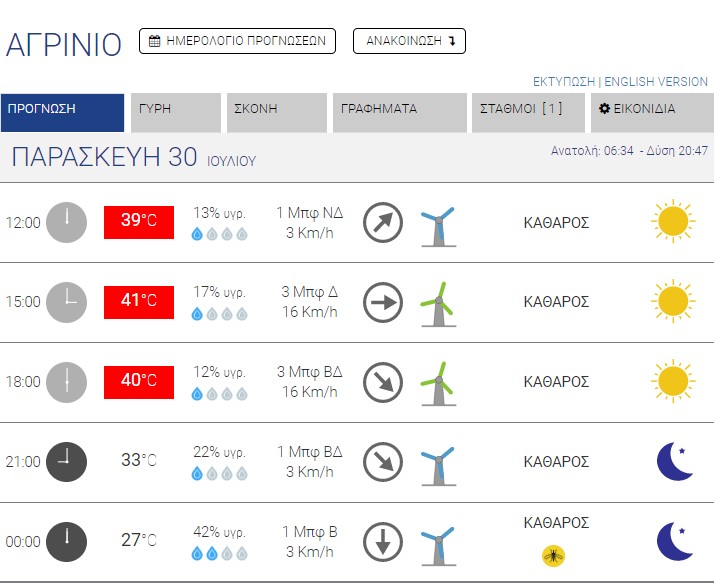Click the moon icon in the 21:00 row
Screen dimensions: 714x583
[675, 461]
